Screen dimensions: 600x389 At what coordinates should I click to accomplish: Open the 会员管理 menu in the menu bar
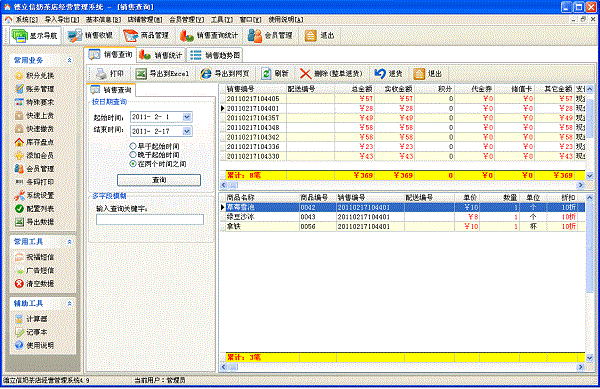(186, 19)
